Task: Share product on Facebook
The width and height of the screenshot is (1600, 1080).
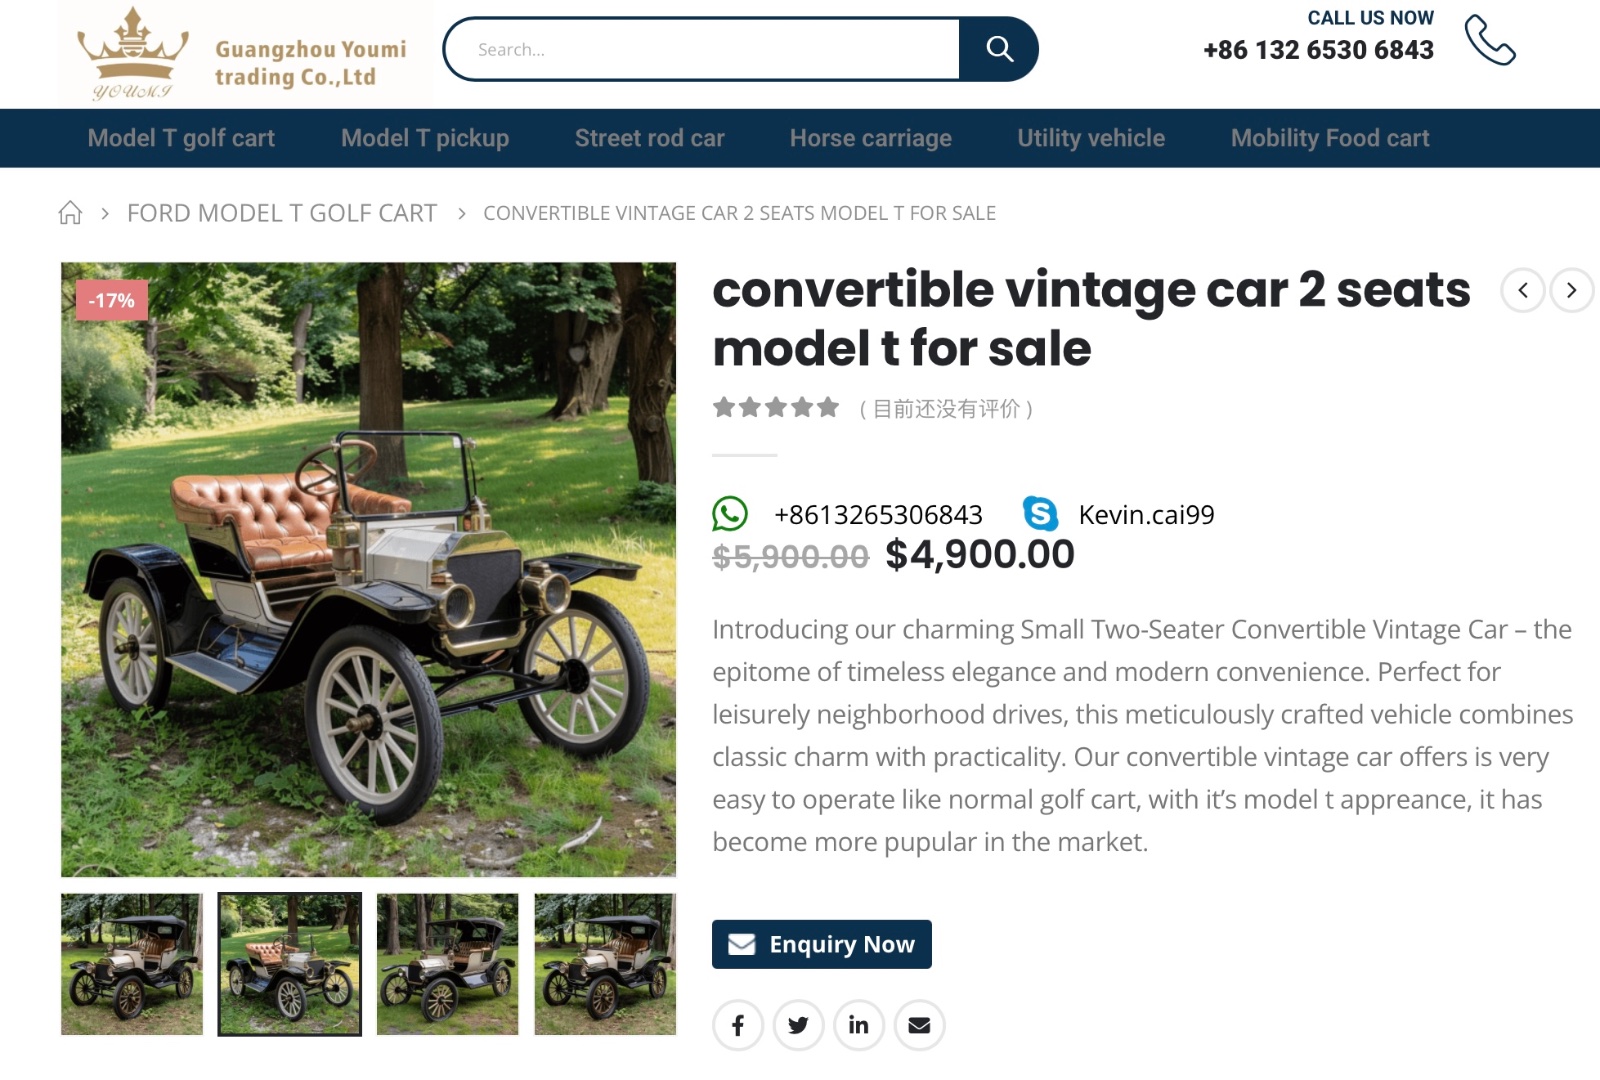Action: coord(738,1025)
